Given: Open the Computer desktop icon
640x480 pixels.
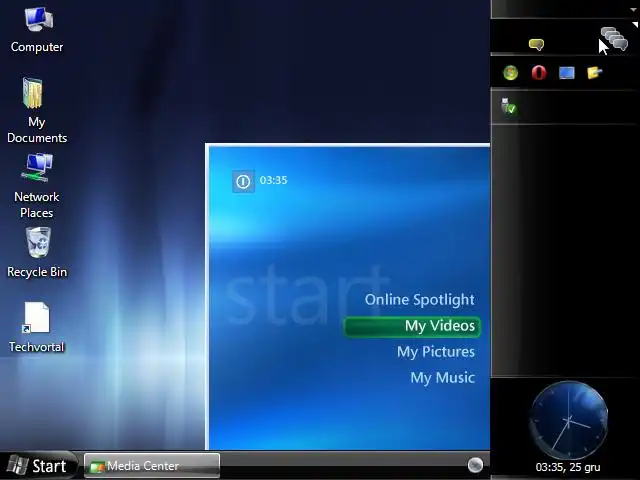Looking at the screenshot, I should [38, 30].
